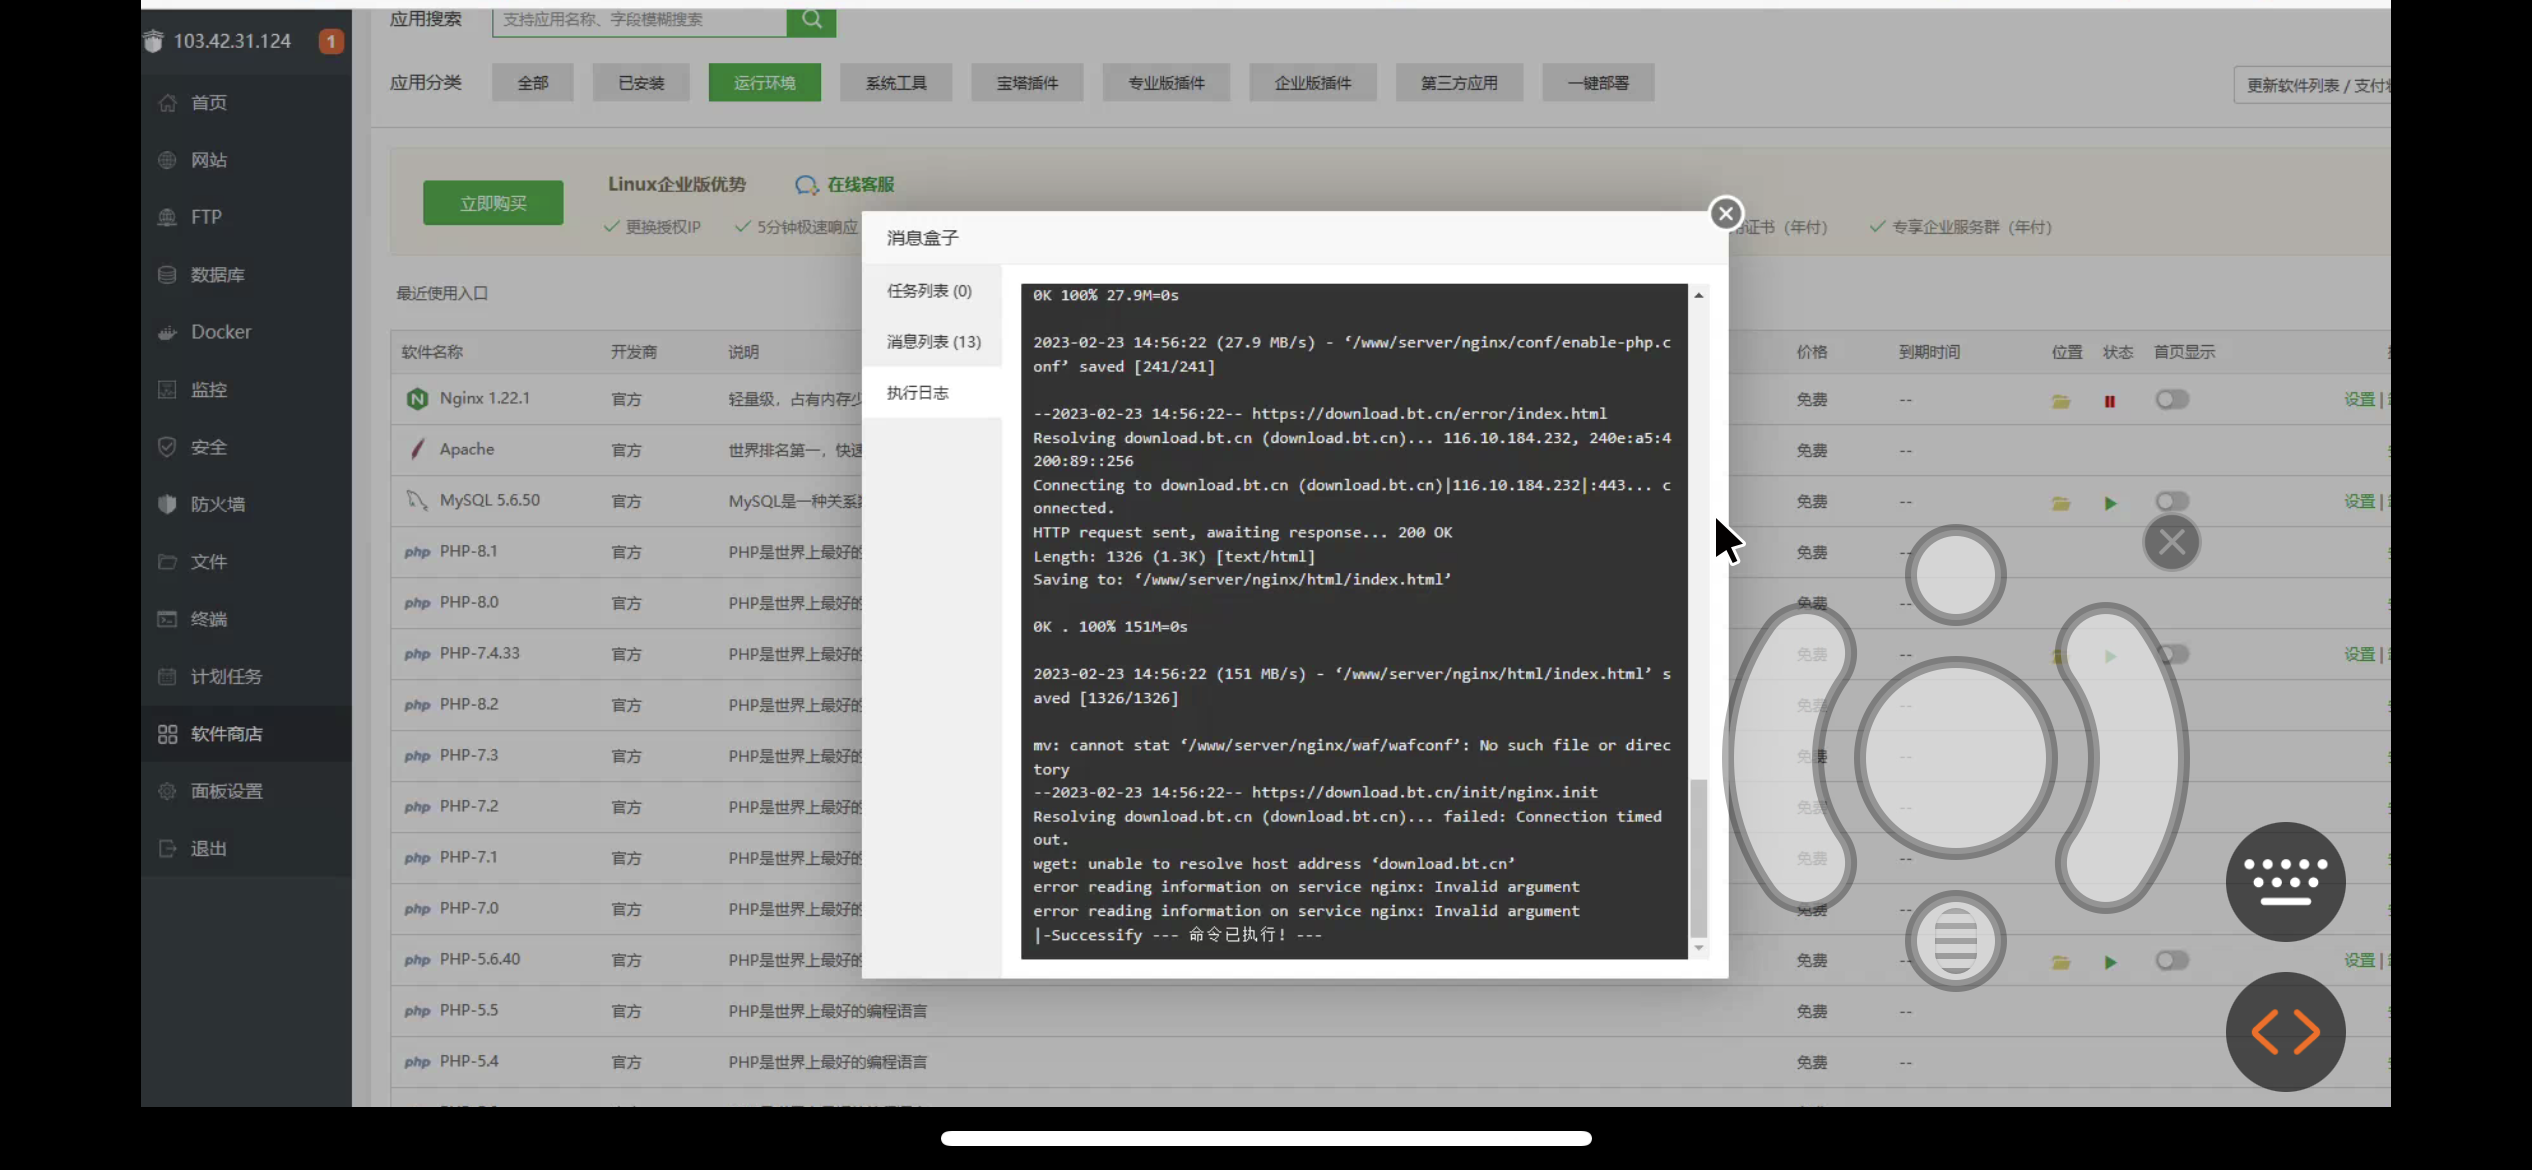Click the log vertical scrollbar thumb
This screenshot has height=1170, width=2532.
click(1698, 858)
